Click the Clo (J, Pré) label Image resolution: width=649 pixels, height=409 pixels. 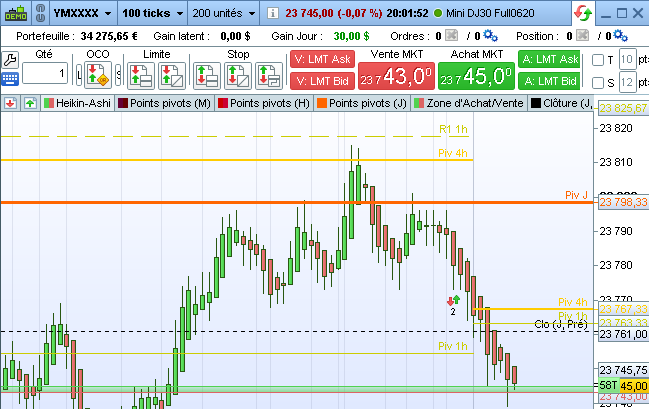[x=561, y=324]
